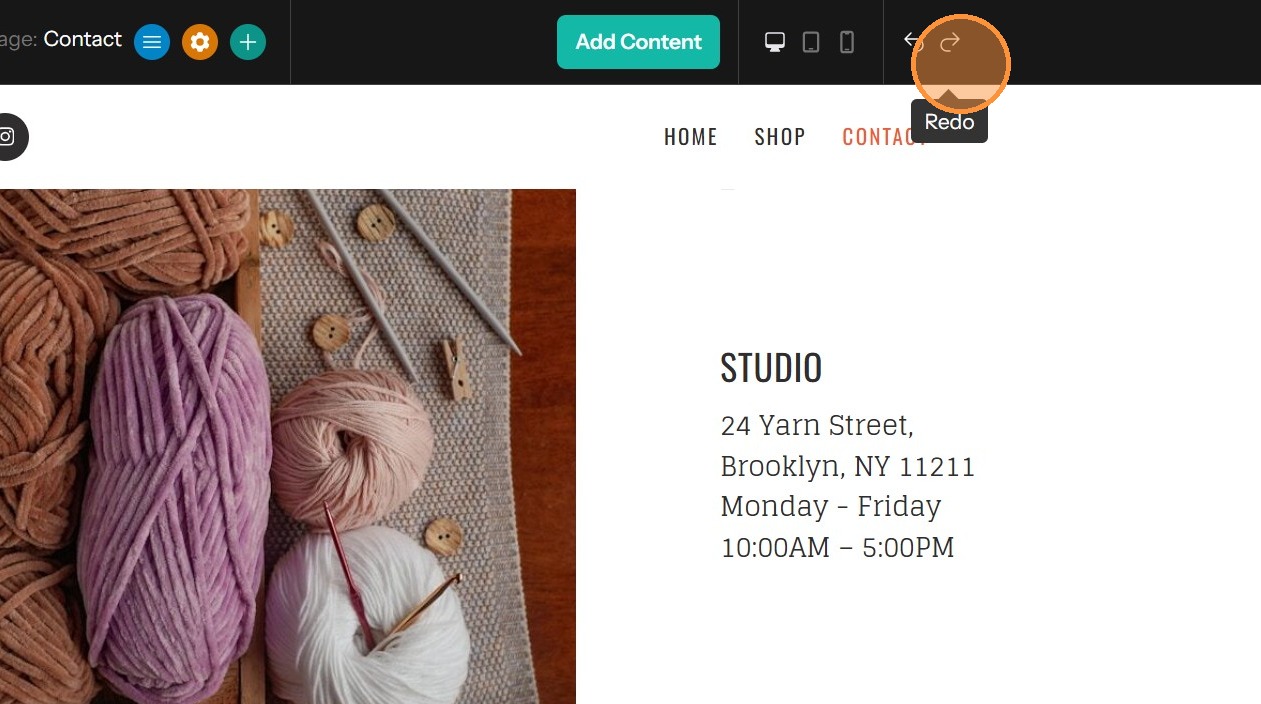The width and height of the screenshot is (1261, 704).
Task: Select the yarn photo image
Action: pos(288,446)
